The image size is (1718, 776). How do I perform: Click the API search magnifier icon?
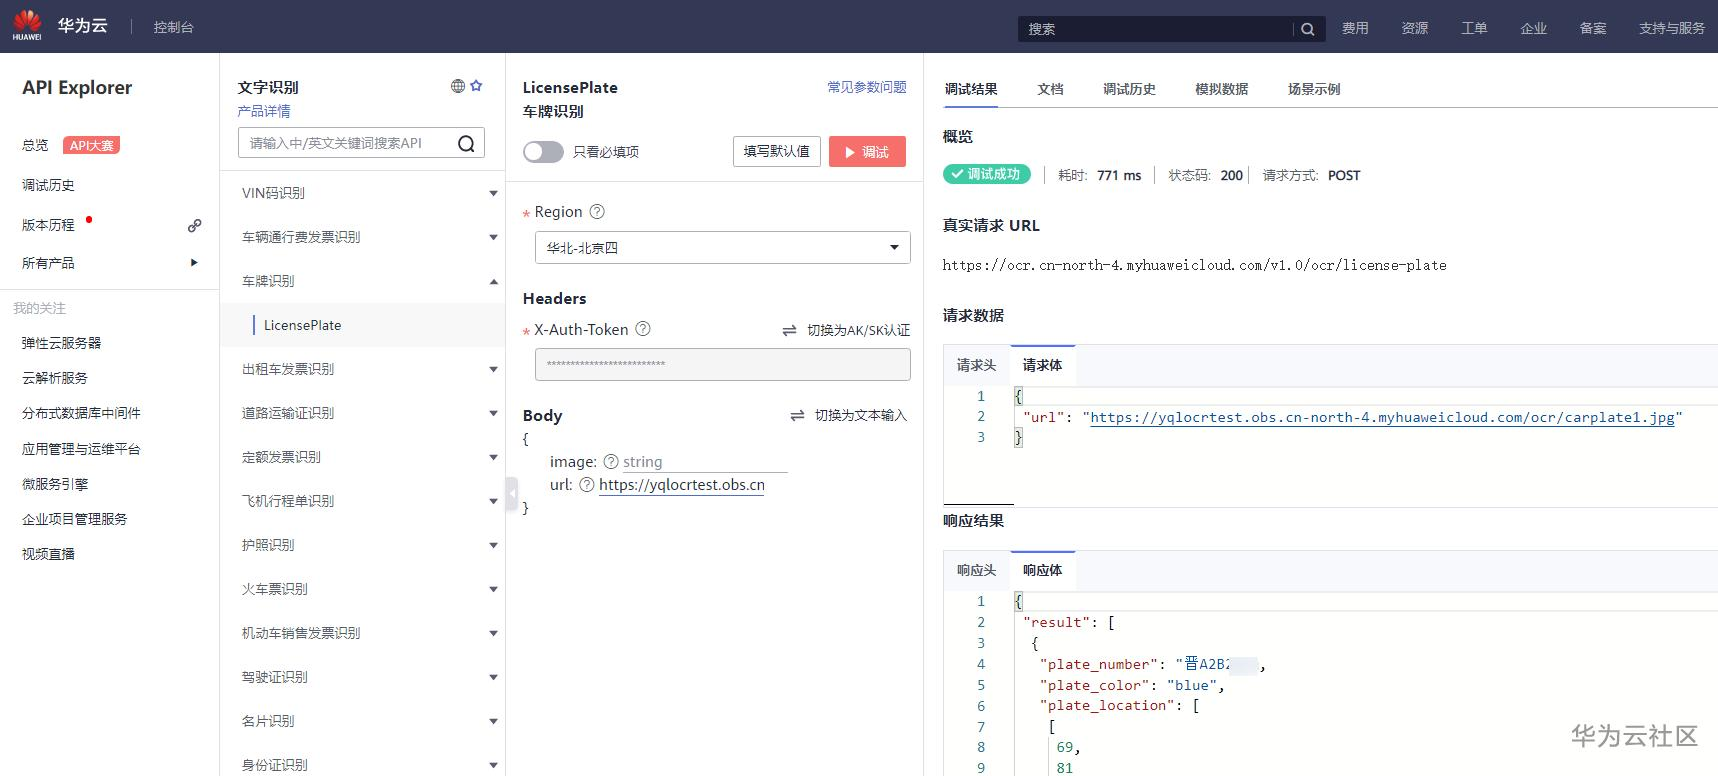466,143
